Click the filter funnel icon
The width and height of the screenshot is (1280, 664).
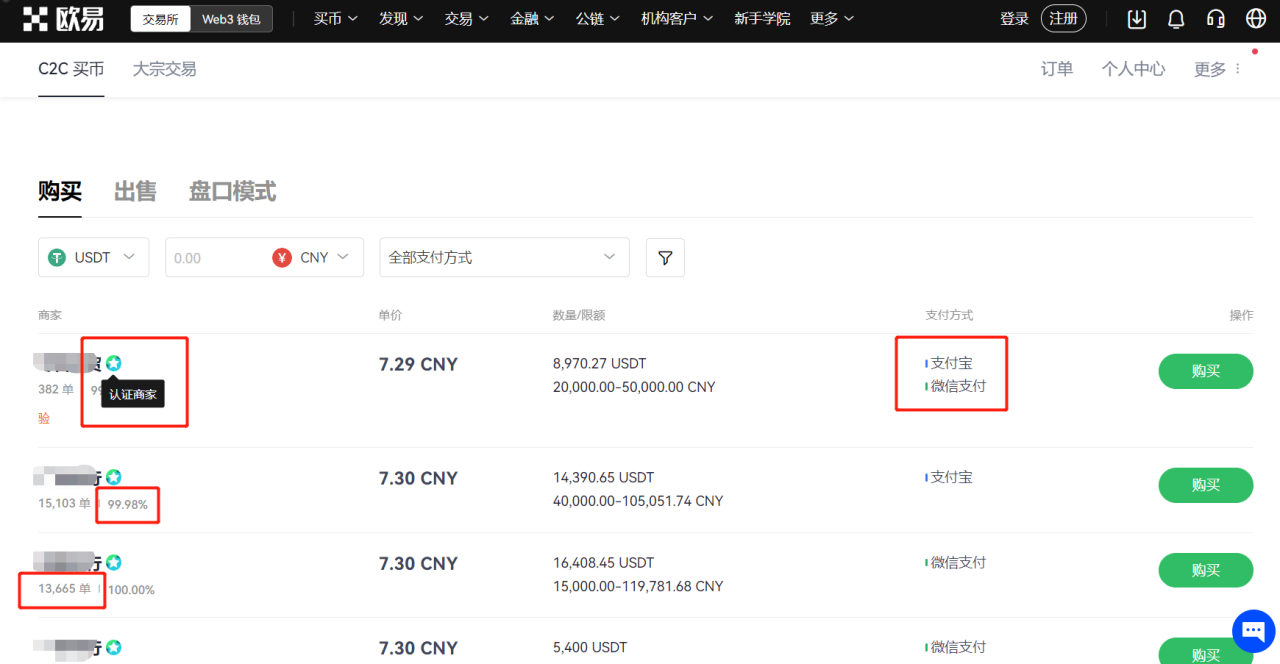coord(665,257)
